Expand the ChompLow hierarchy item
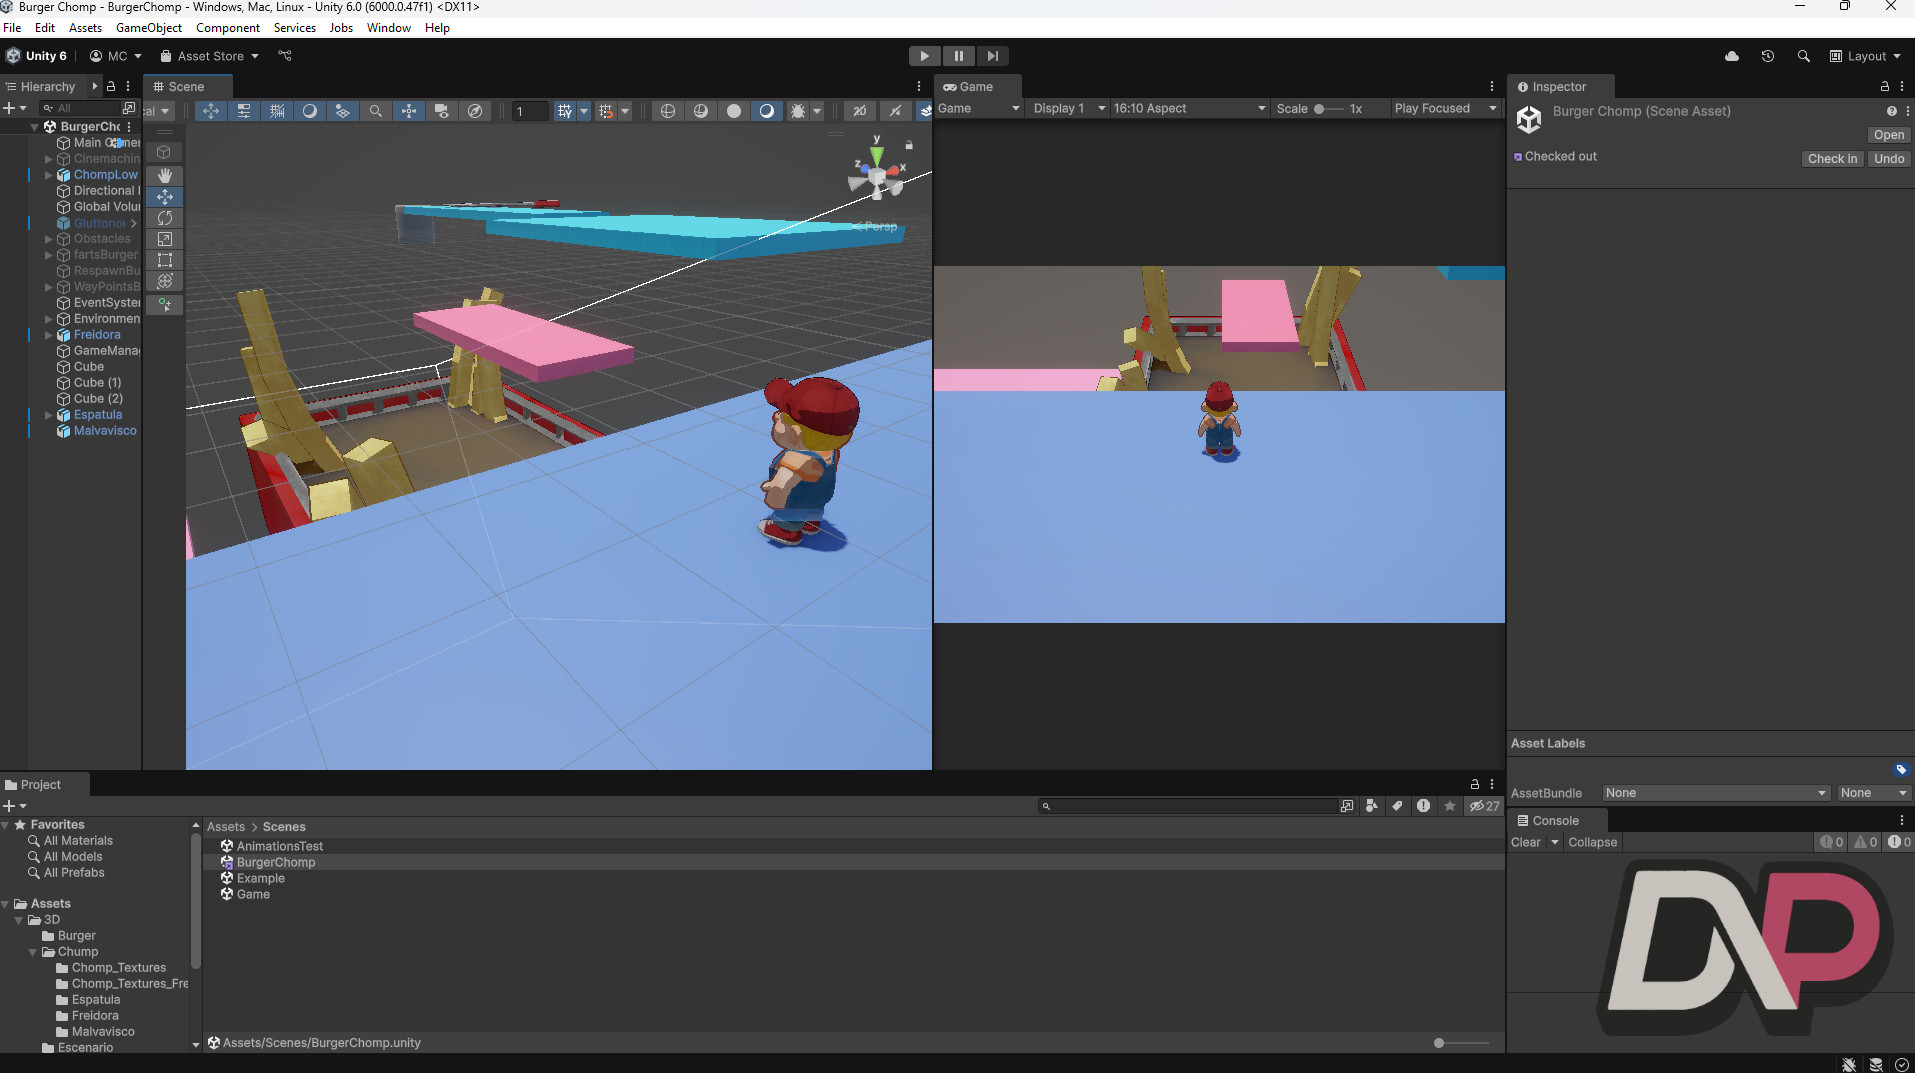Image resolution: width=1915 pixels, height=1073 pixels. (48, 175)
